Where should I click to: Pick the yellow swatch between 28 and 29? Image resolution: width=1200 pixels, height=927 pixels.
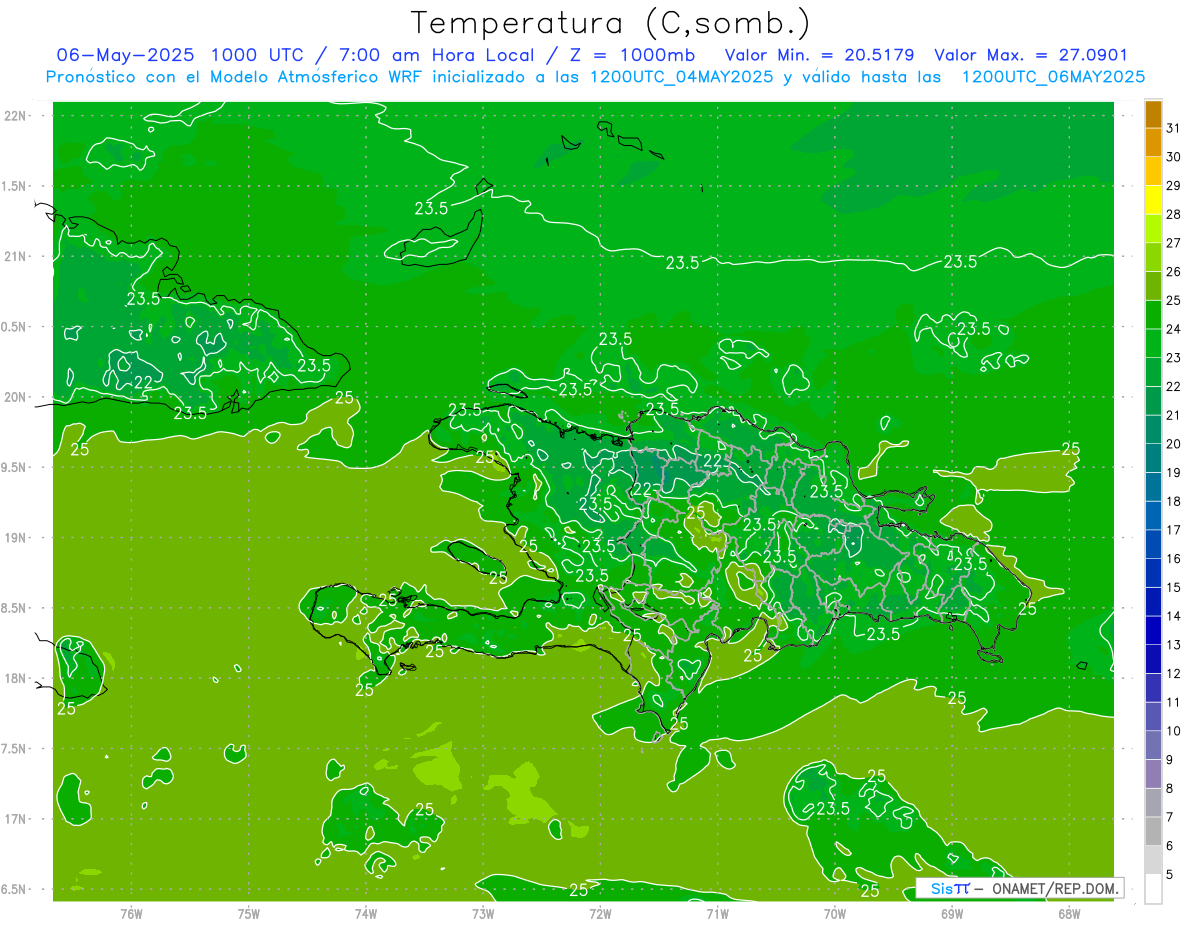[x=1153, y=200]
